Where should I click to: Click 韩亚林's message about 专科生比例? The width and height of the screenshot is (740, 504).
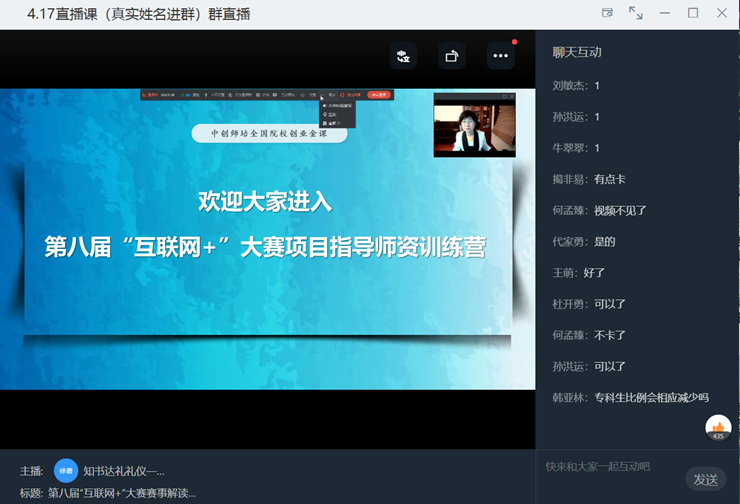point(650,397)
